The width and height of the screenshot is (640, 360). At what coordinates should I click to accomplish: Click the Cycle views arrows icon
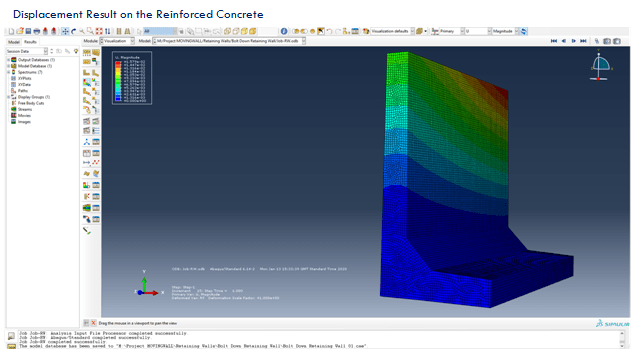[107, 31]
